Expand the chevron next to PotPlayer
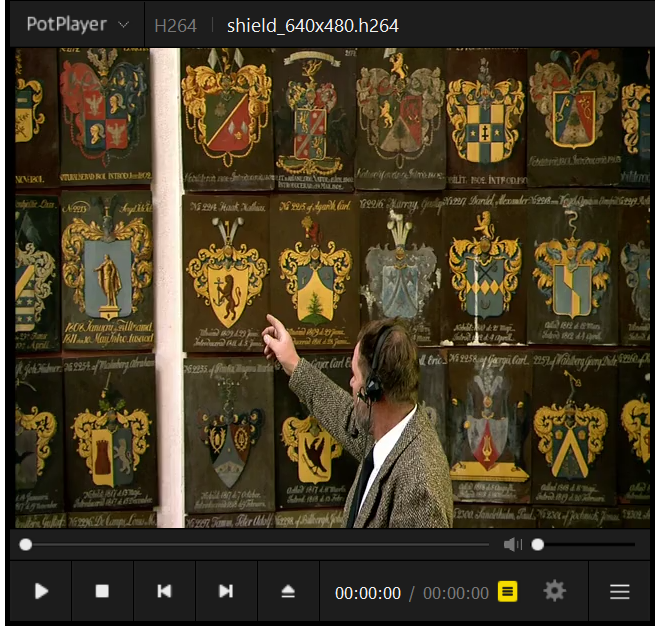Image resolution: width=655 pixels, height=627 pixels. (123, 25)
